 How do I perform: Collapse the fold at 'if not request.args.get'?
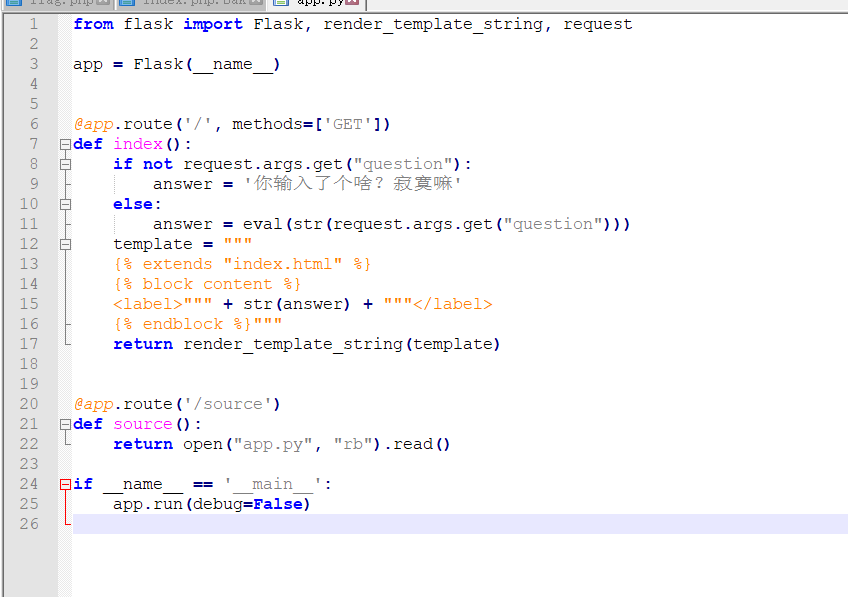(x=65, y=164)
